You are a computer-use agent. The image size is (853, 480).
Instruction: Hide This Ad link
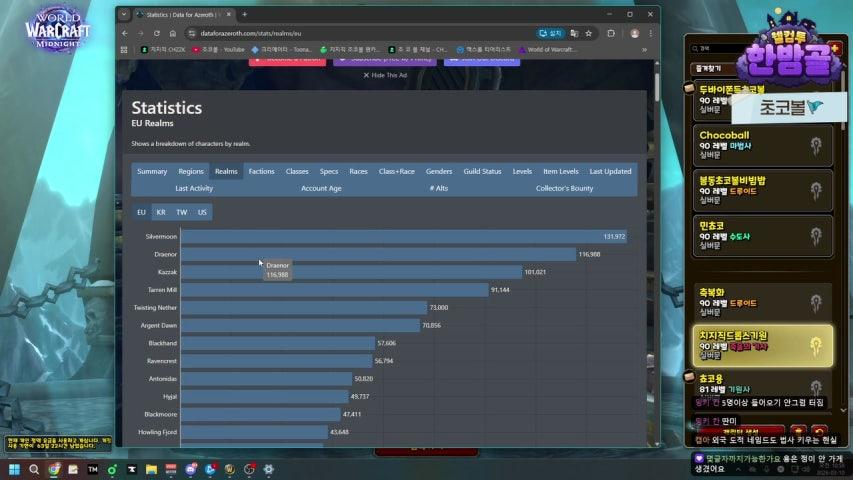[385, 75]
